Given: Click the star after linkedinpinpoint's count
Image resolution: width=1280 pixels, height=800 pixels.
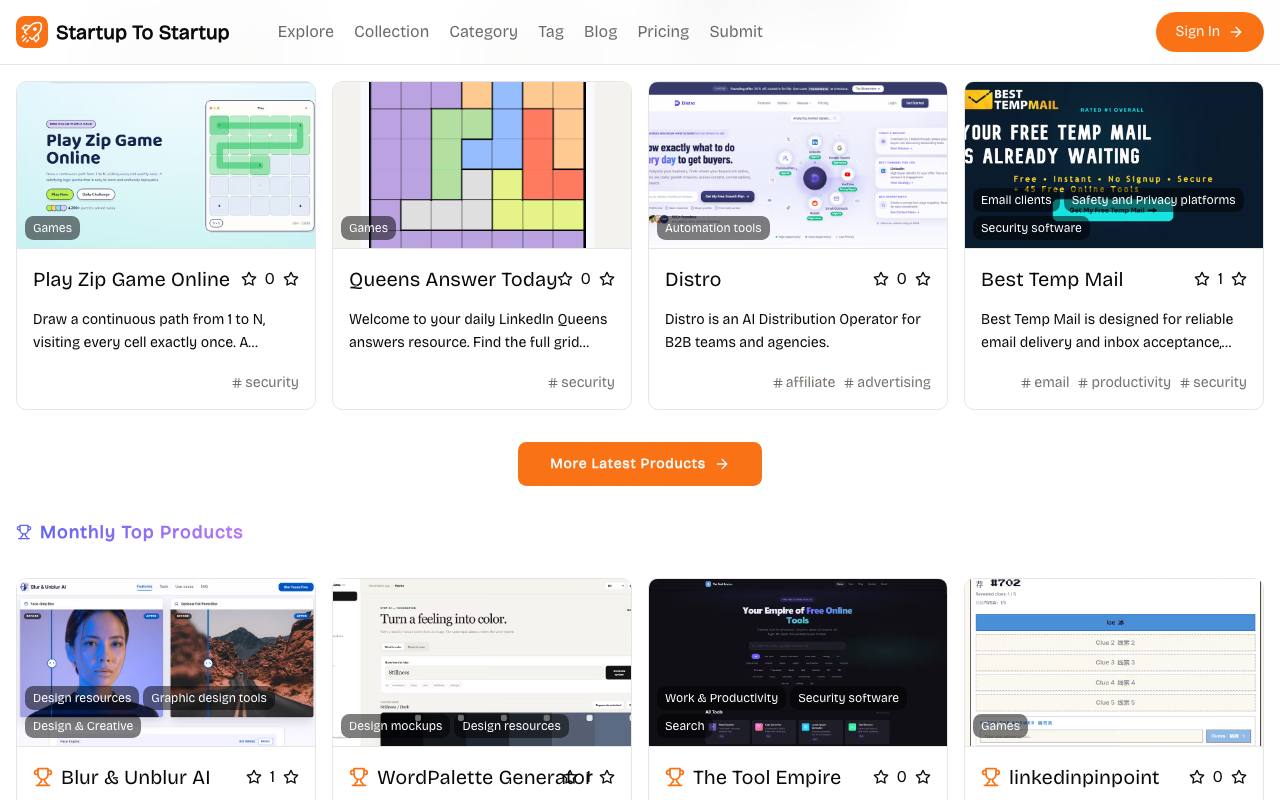Looking at the screenshot, I should pos(1239,777).
